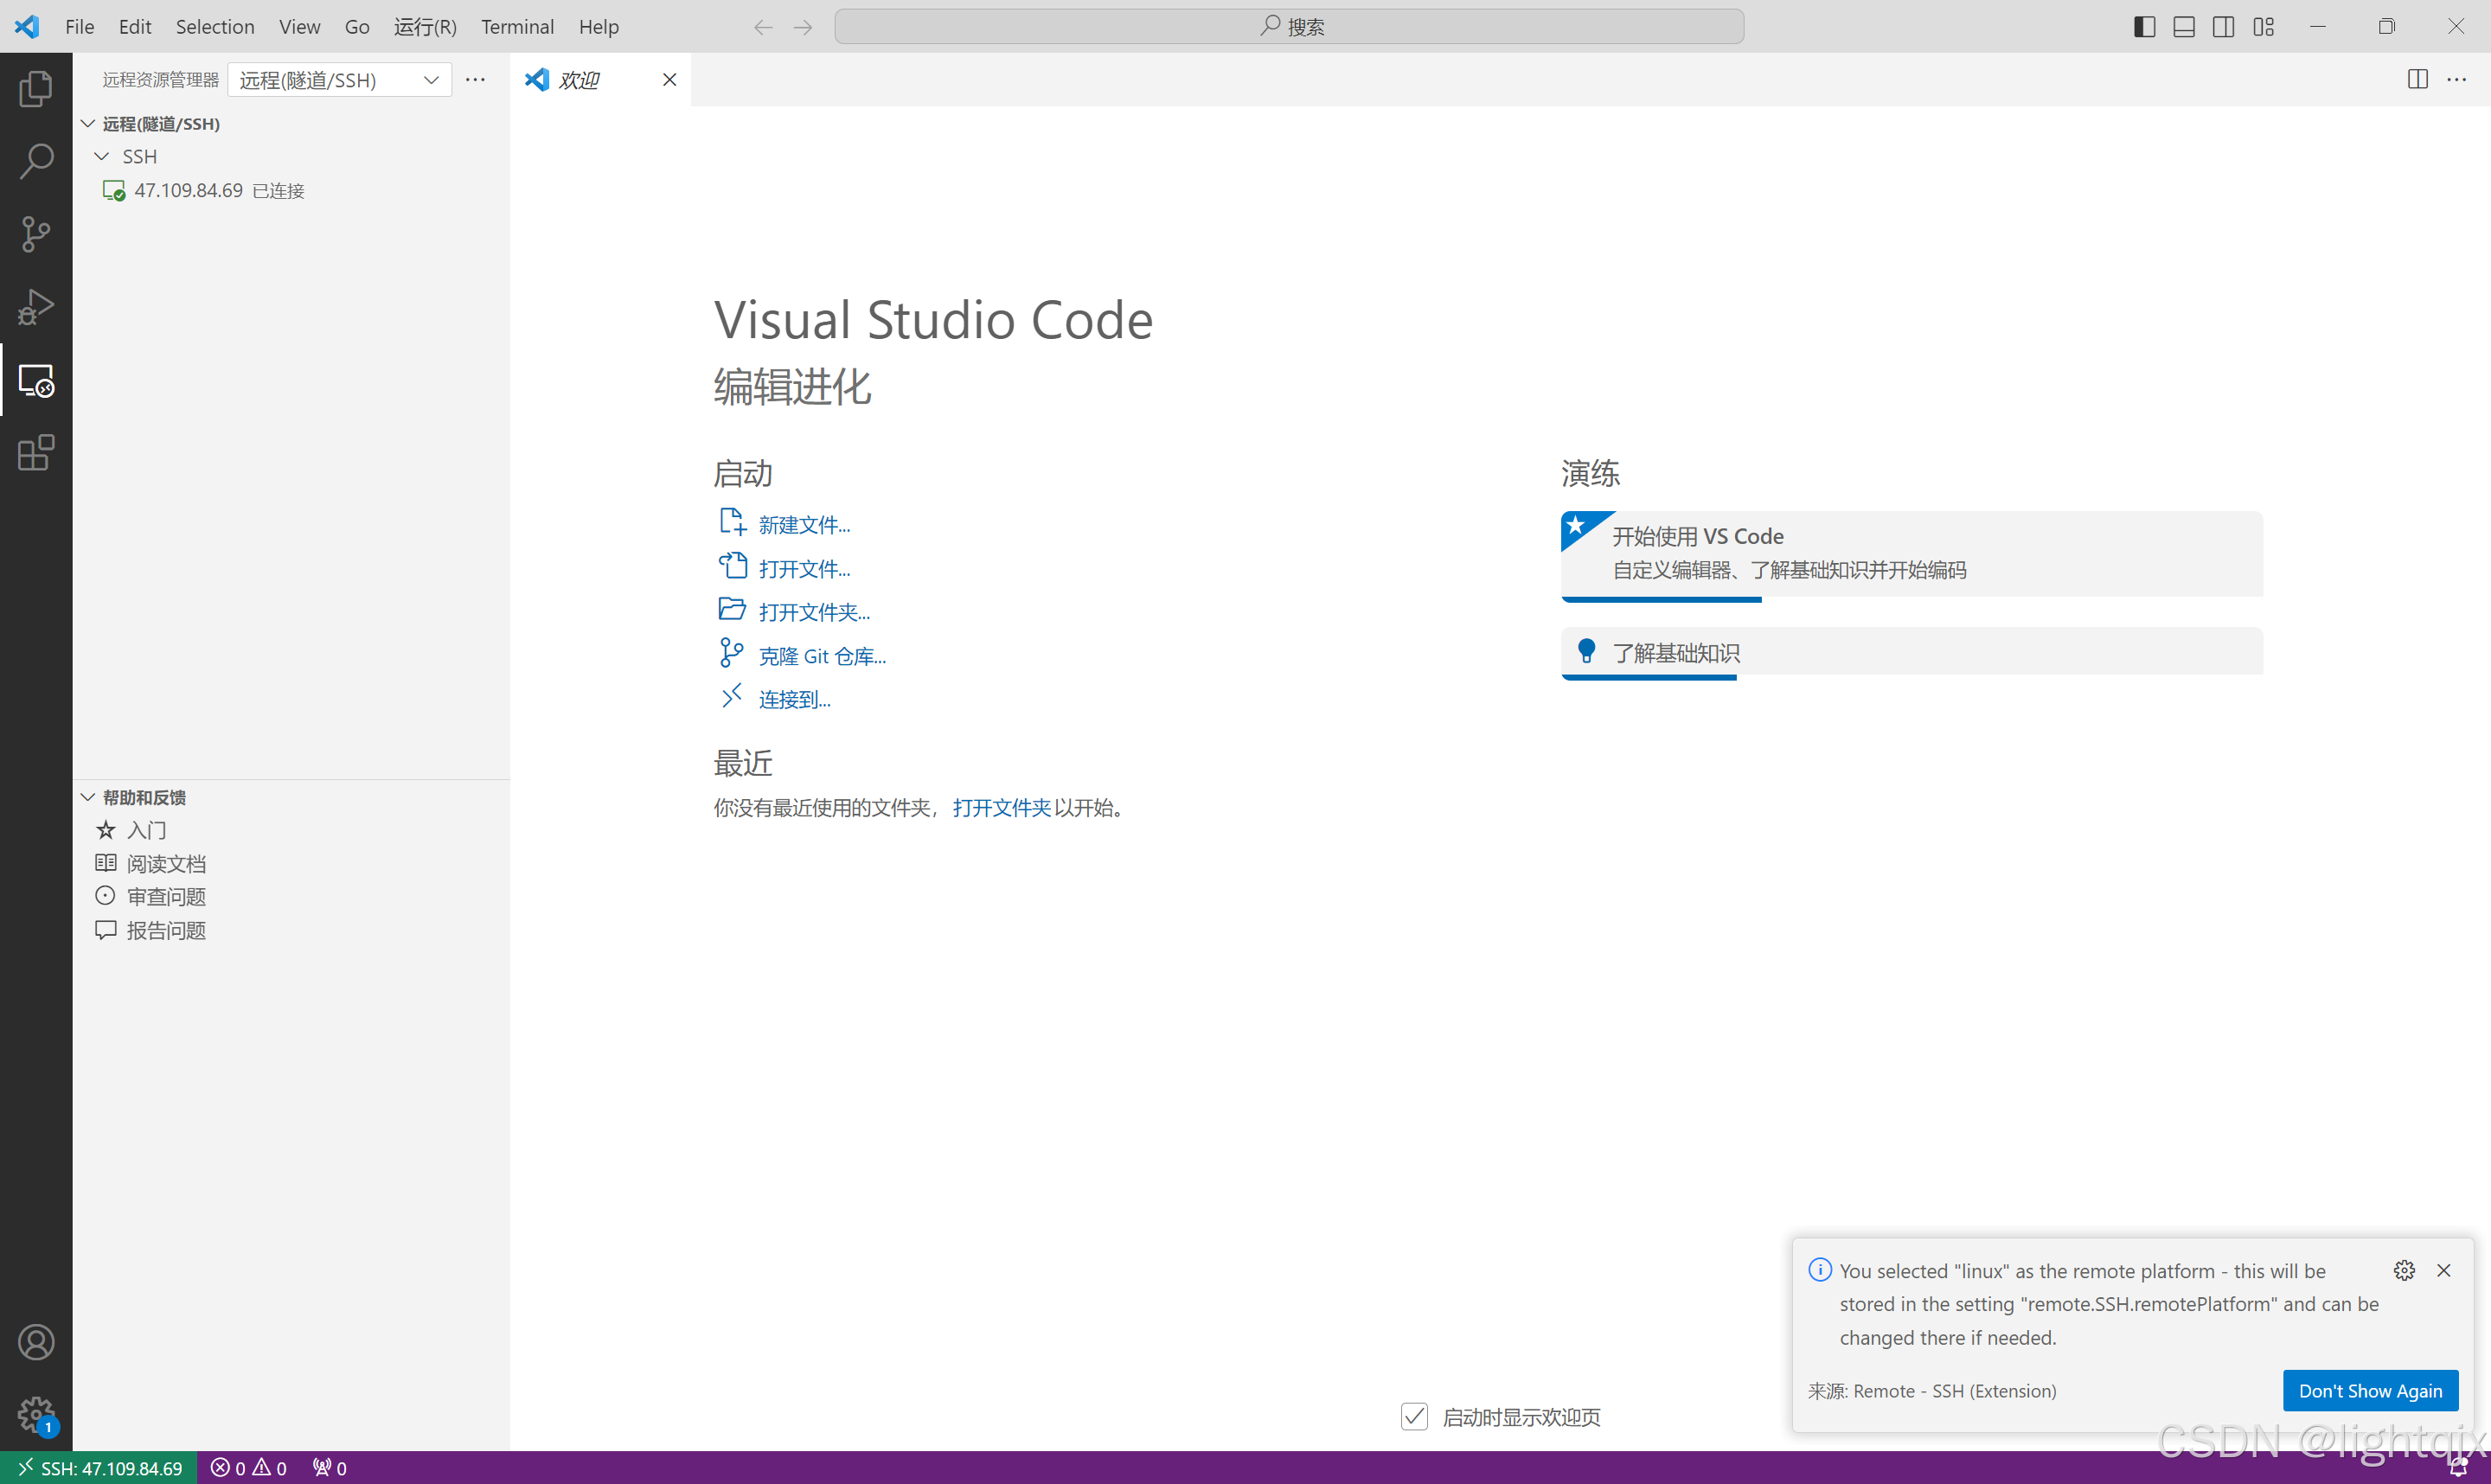Select the Remote Explorer activity icon

point(36,380)
